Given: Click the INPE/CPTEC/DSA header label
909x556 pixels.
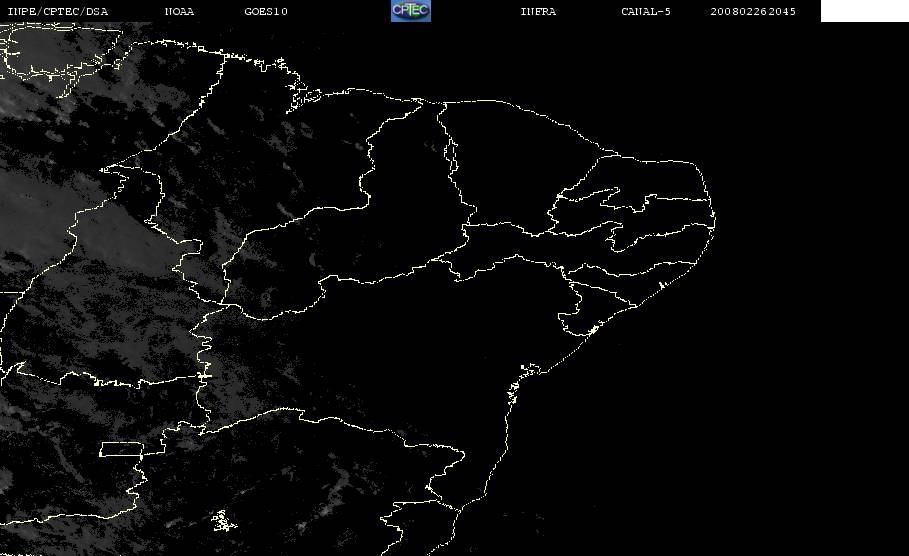Looking at the screenshot, I should [57, 11].
